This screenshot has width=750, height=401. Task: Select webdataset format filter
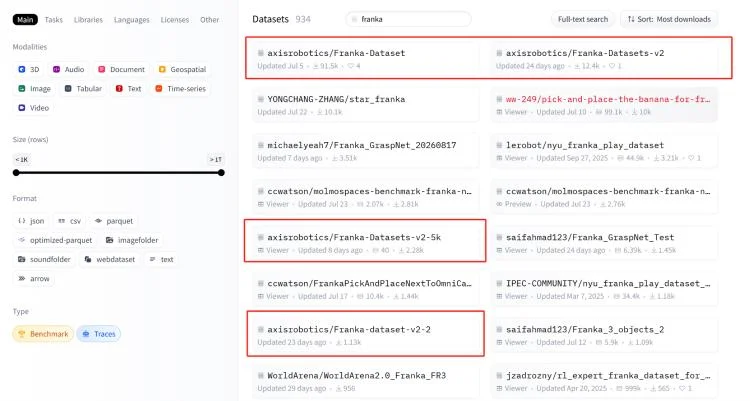click(110, 259)
